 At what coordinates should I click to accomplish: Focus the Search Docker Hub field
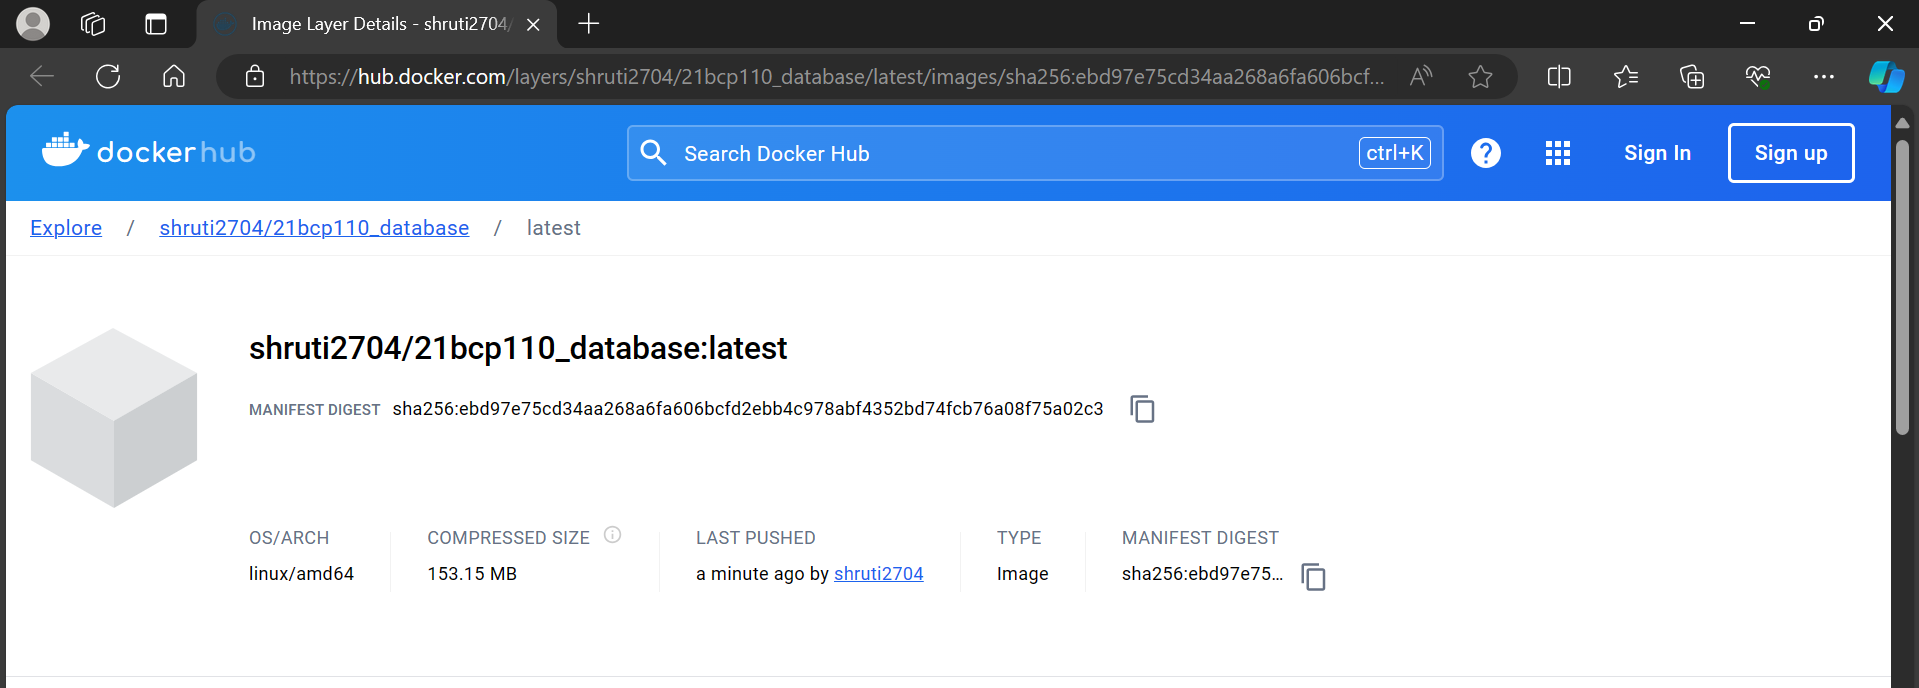(1035, 153)
